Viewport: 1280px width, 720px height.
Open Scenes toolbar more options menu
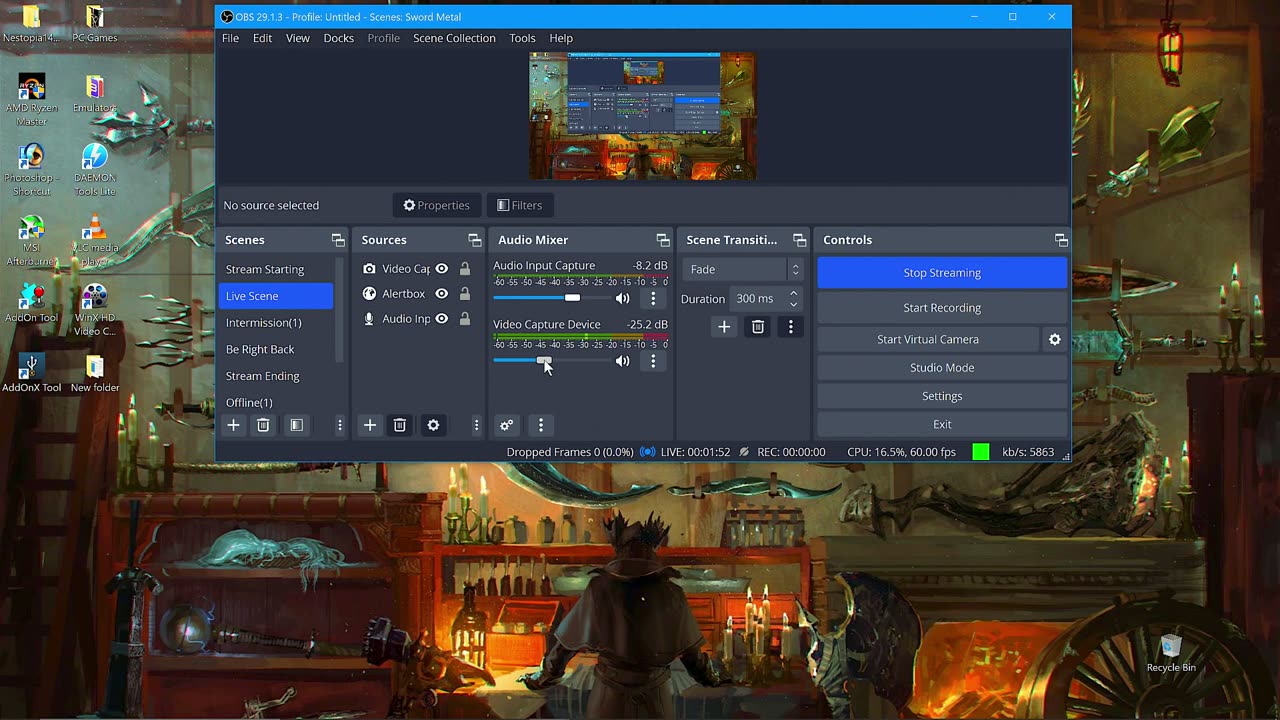point(340,425)
